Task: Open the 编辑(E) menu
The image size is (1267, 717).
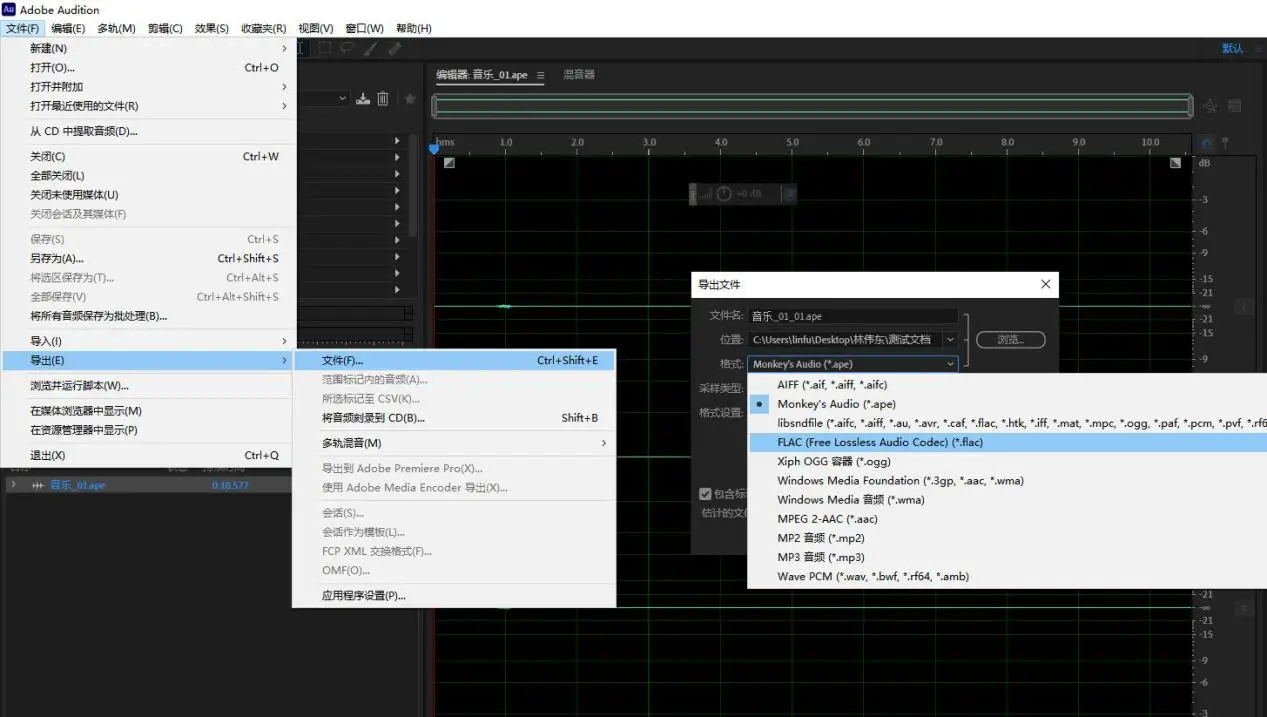Action: (68, 28)
